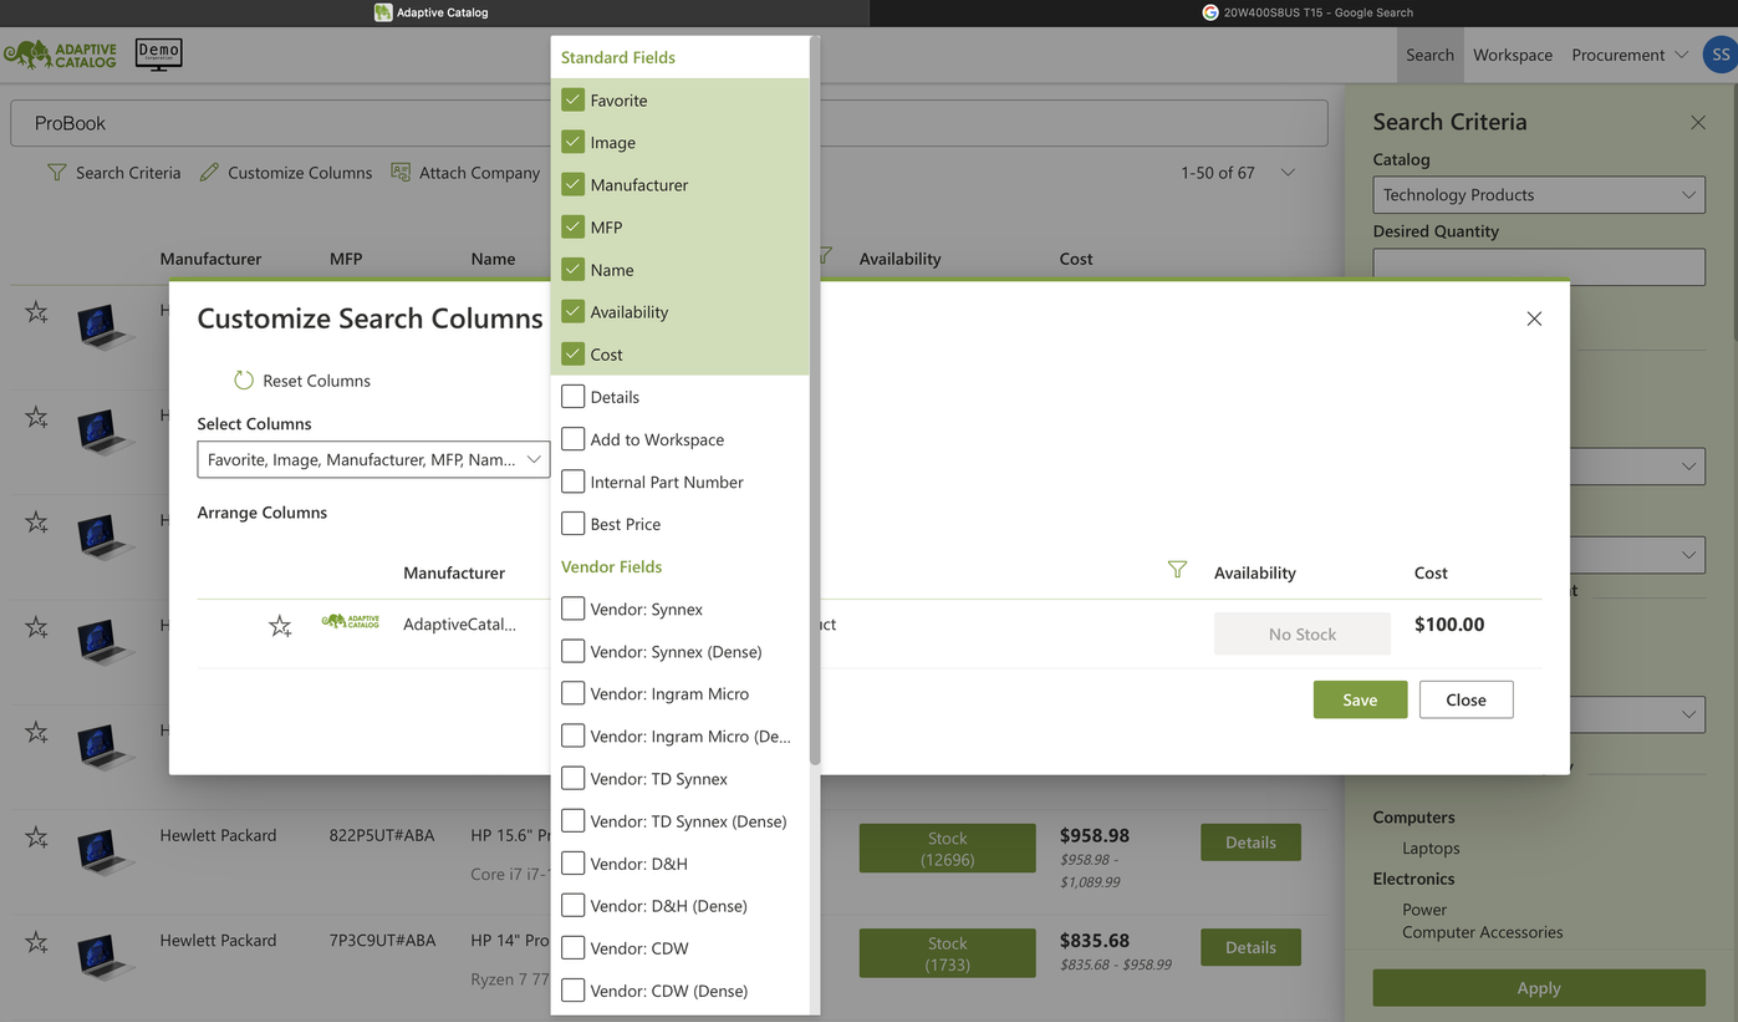Enable the Best Price column
1738x1022 pixels.
coord(573,524)
